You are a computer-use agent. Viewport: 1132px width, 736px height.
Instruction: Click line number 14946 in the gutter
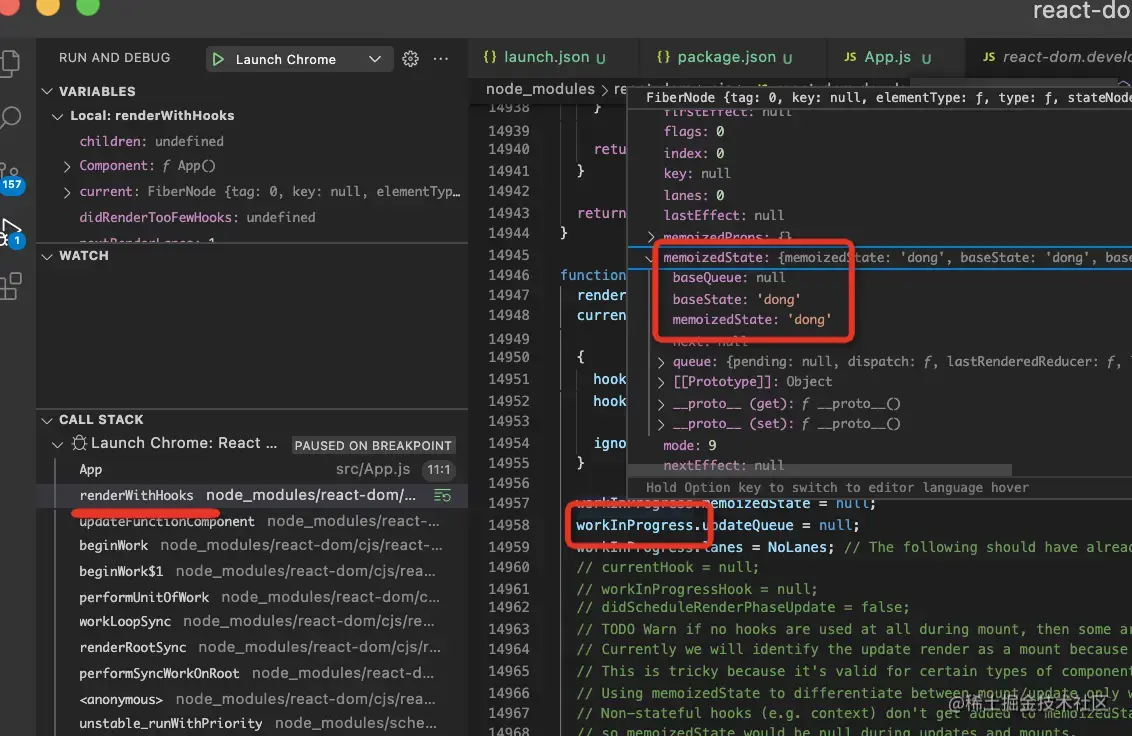(x=508, y=275)
